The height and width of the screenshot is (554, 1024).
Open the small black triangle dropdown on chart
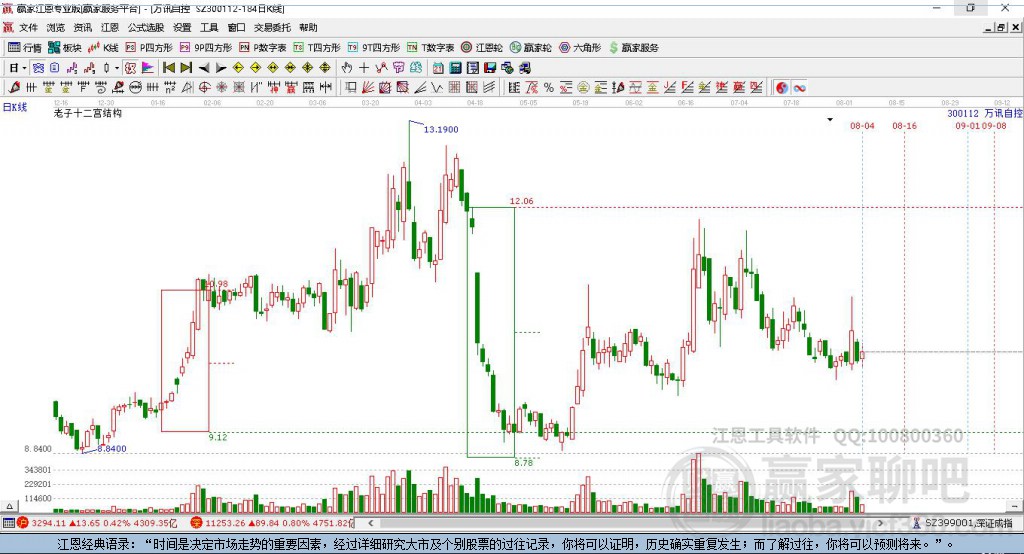830,120
